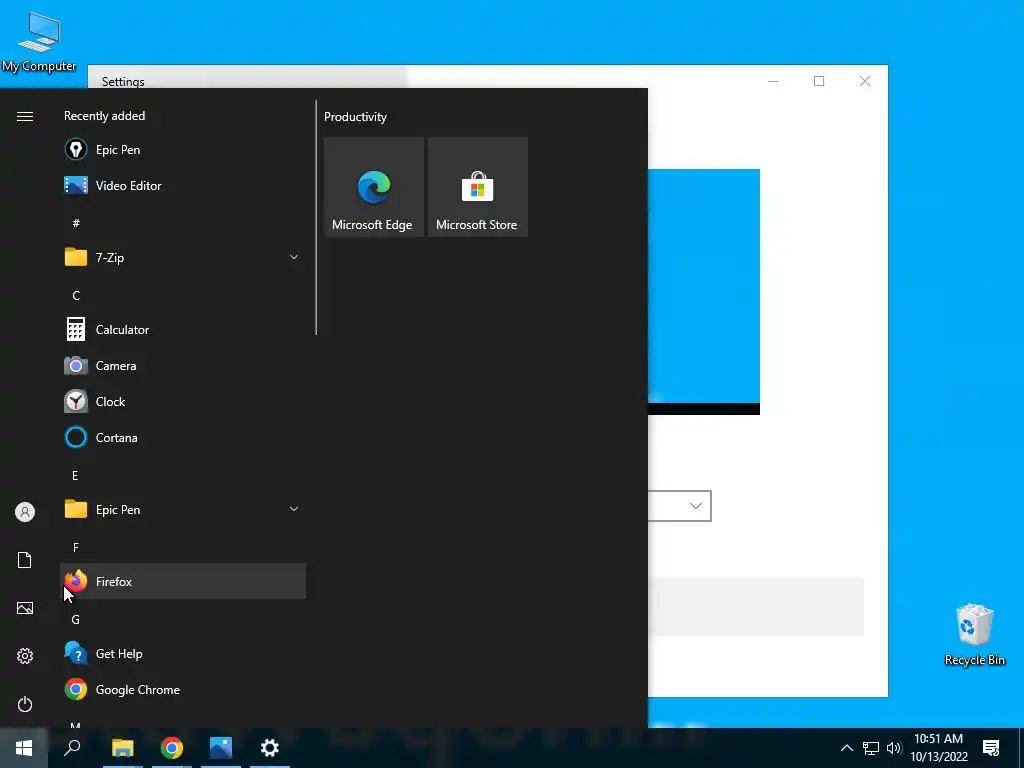The image size is (1024, 768).
Task: Open the Microsoft Store tile
Action: pyautogui.click(x=477, y=187)
